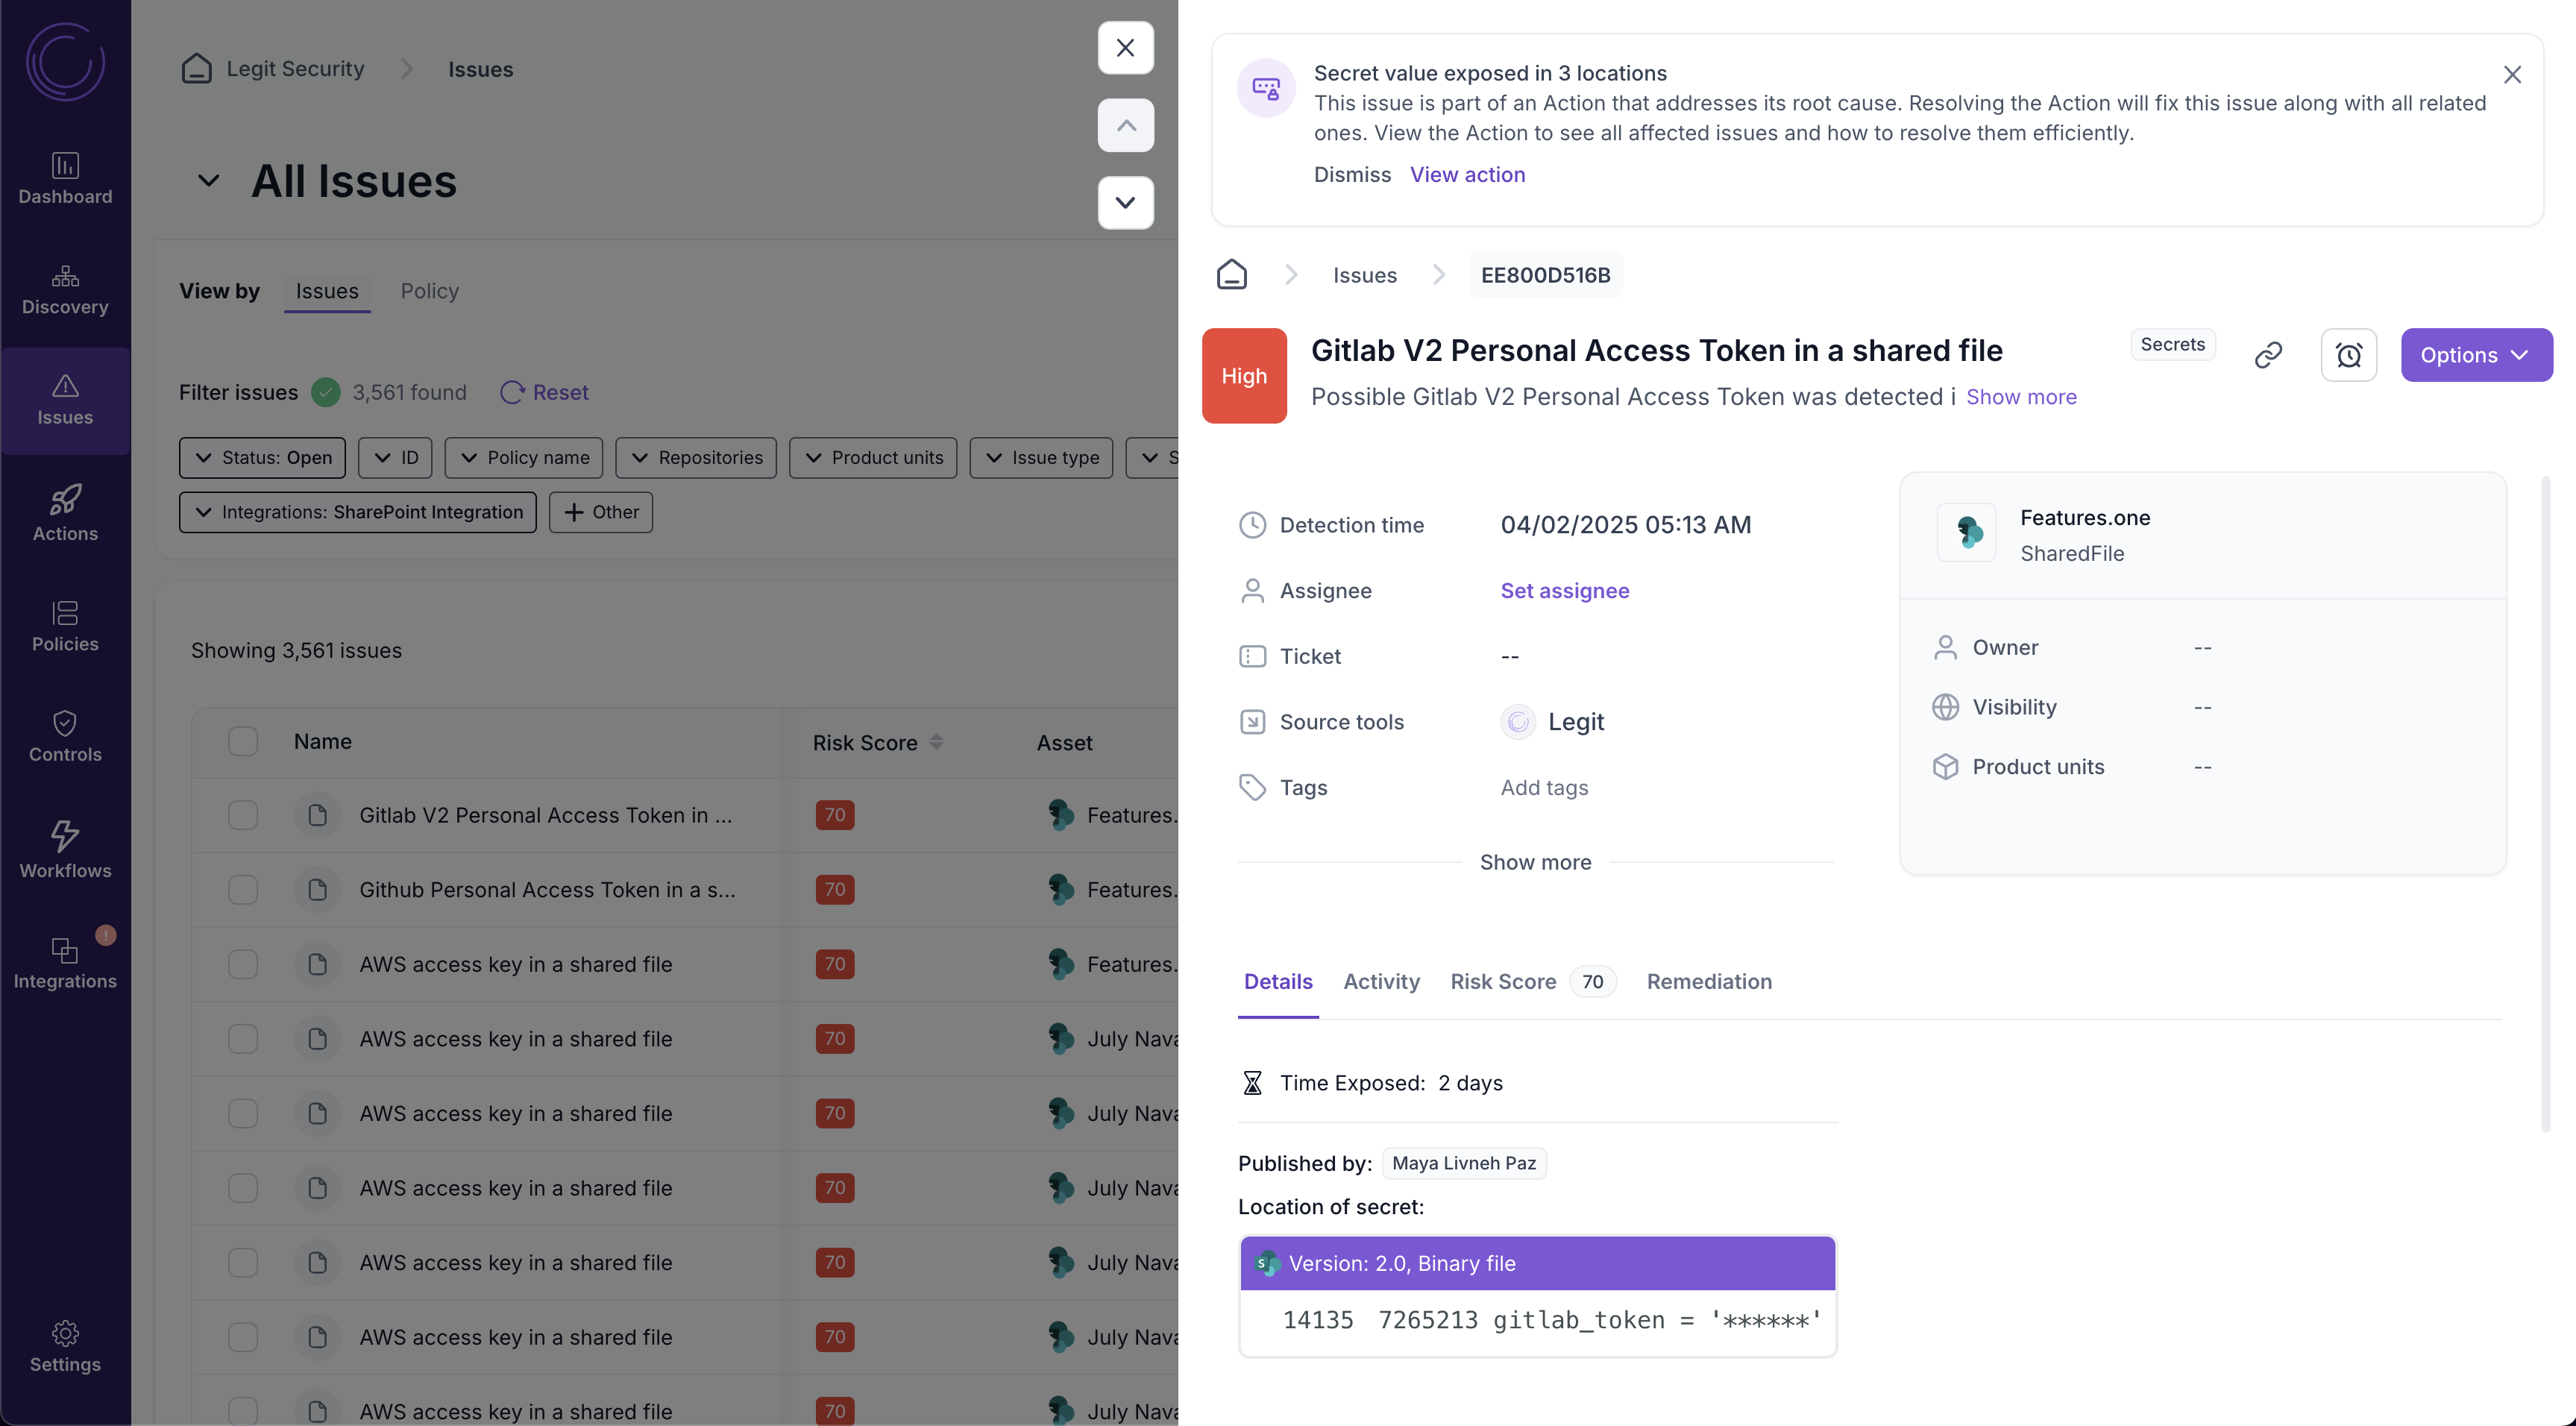Open the Issue type filter dropdown
This screenshot has width=2576, height=1426.
pos(1041,457)
